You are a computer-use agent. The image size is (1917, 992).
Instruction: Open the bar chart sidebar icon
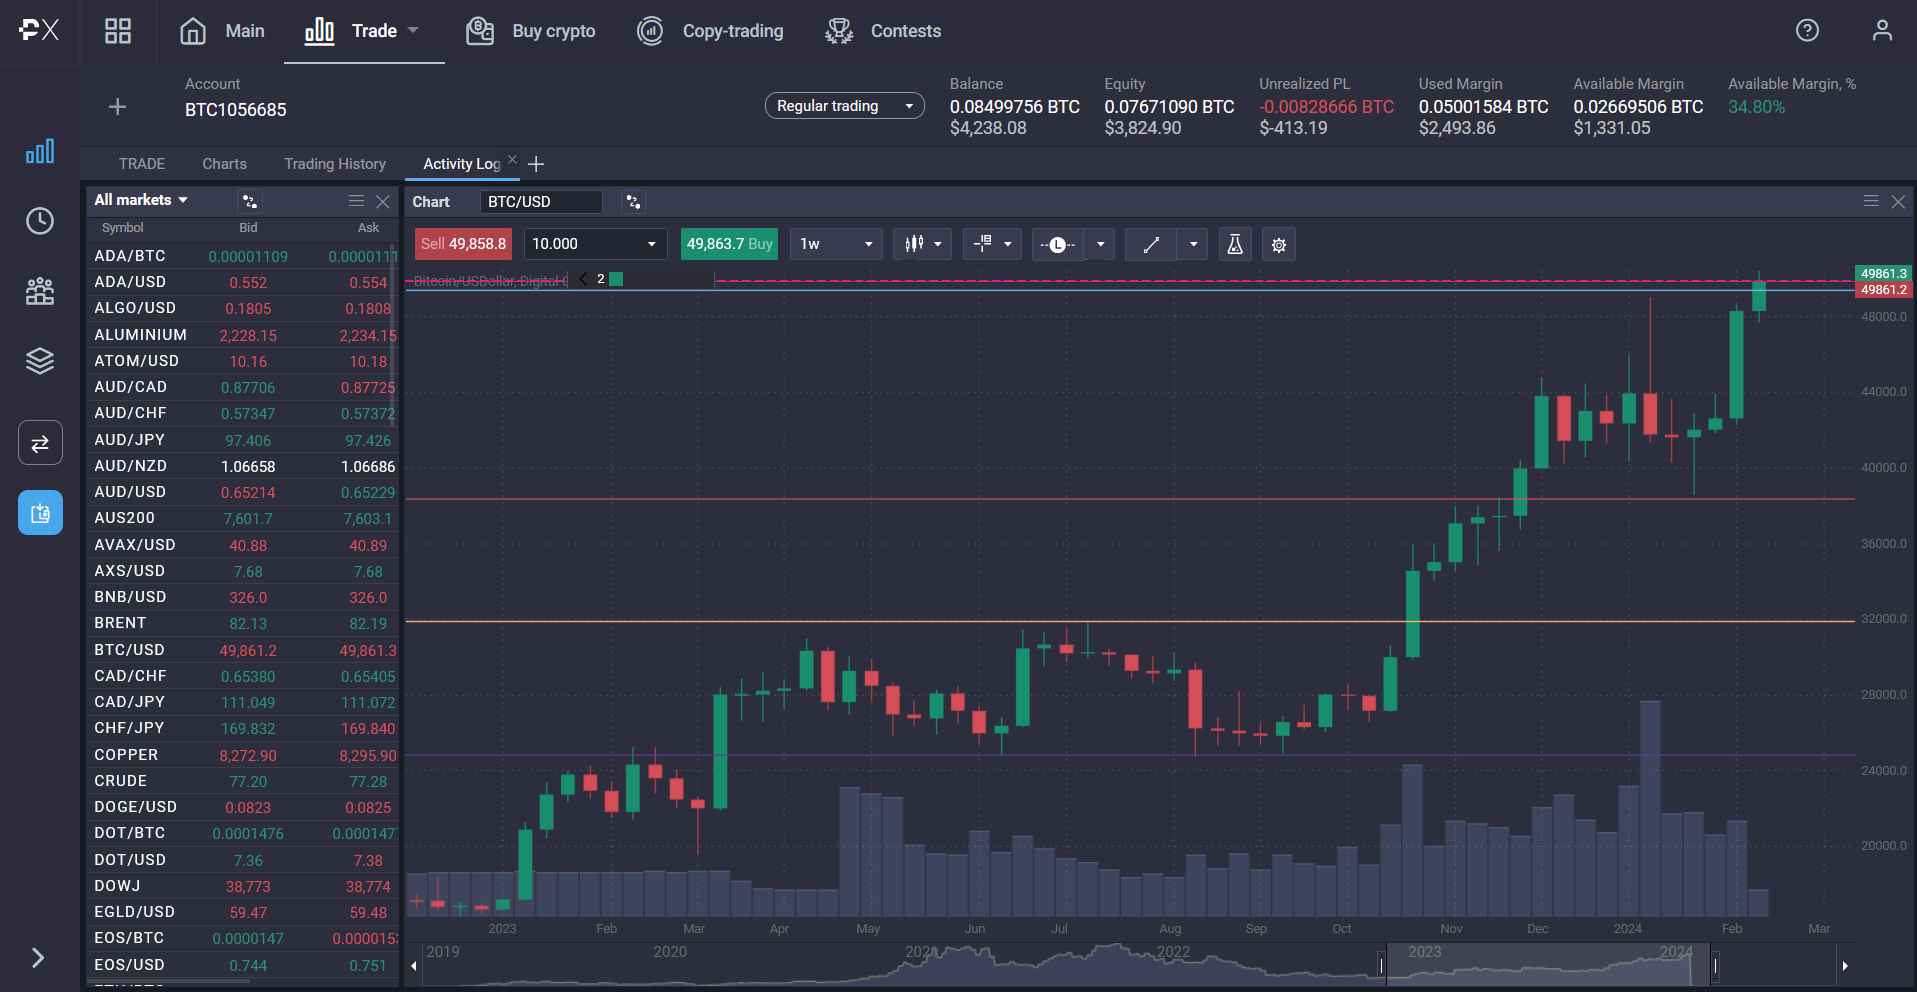tap(40, 151)
